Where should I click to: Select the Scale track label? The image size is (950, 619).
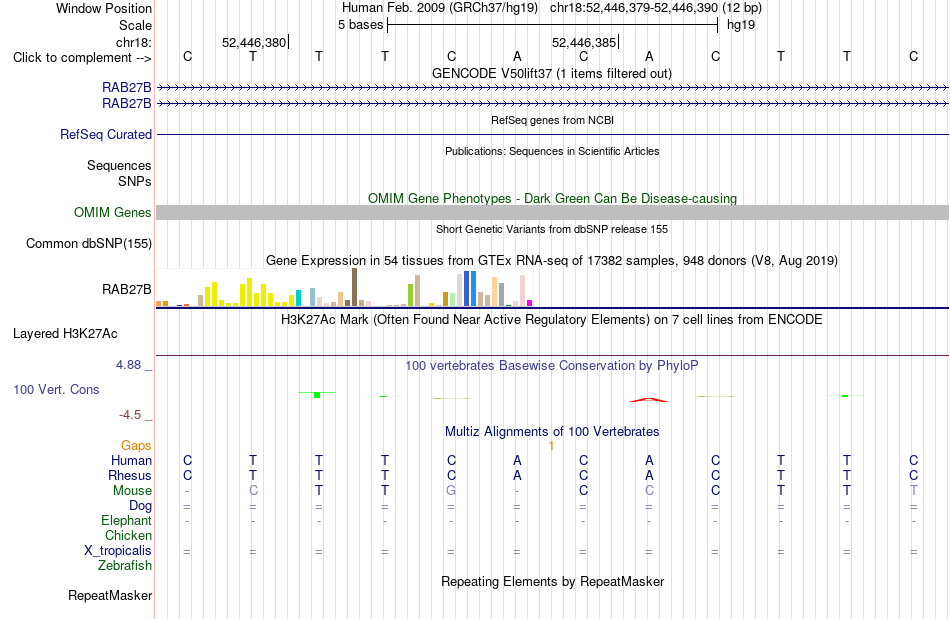pos(135,25)
